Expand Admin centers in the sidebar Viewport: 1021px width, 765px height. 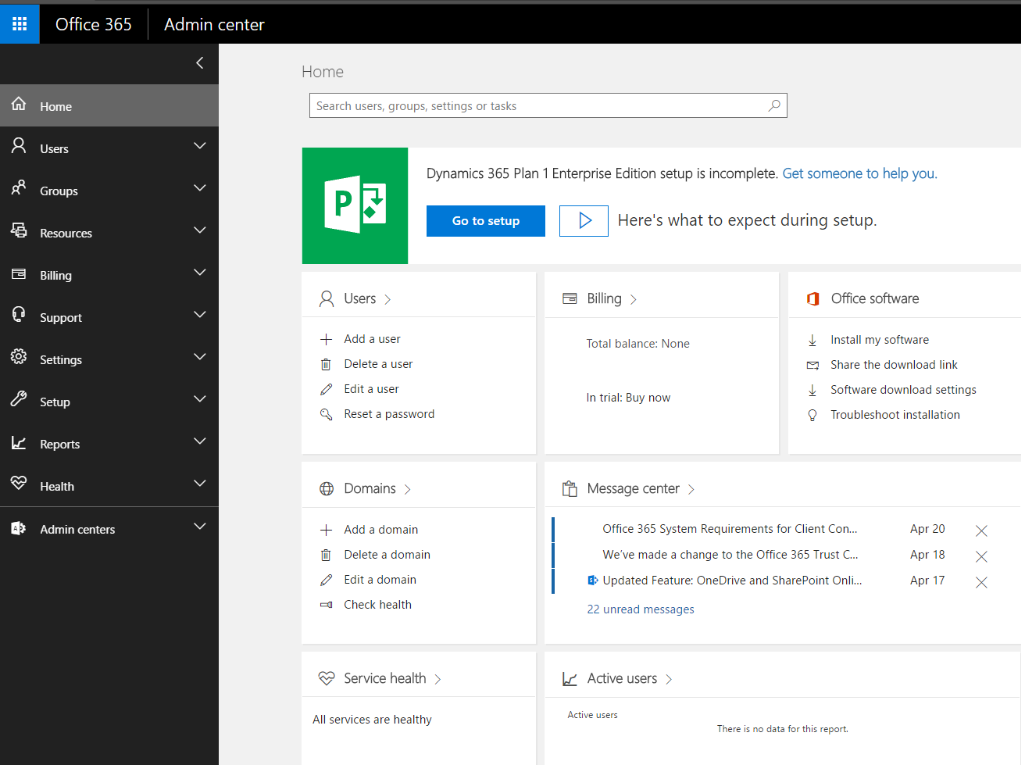[x=199, y=527]
